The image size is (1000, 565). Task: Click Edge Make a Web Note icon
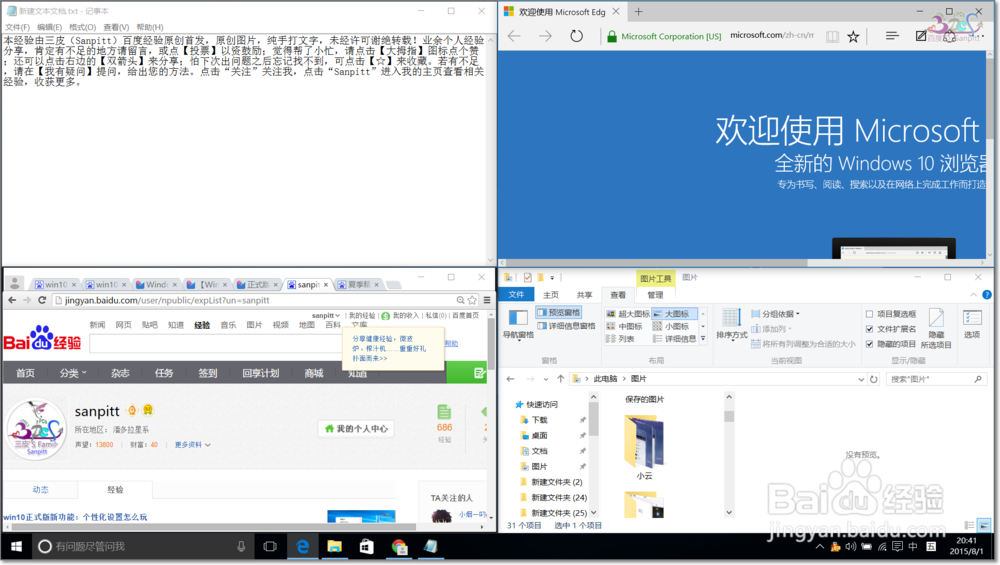click(921, 36)
